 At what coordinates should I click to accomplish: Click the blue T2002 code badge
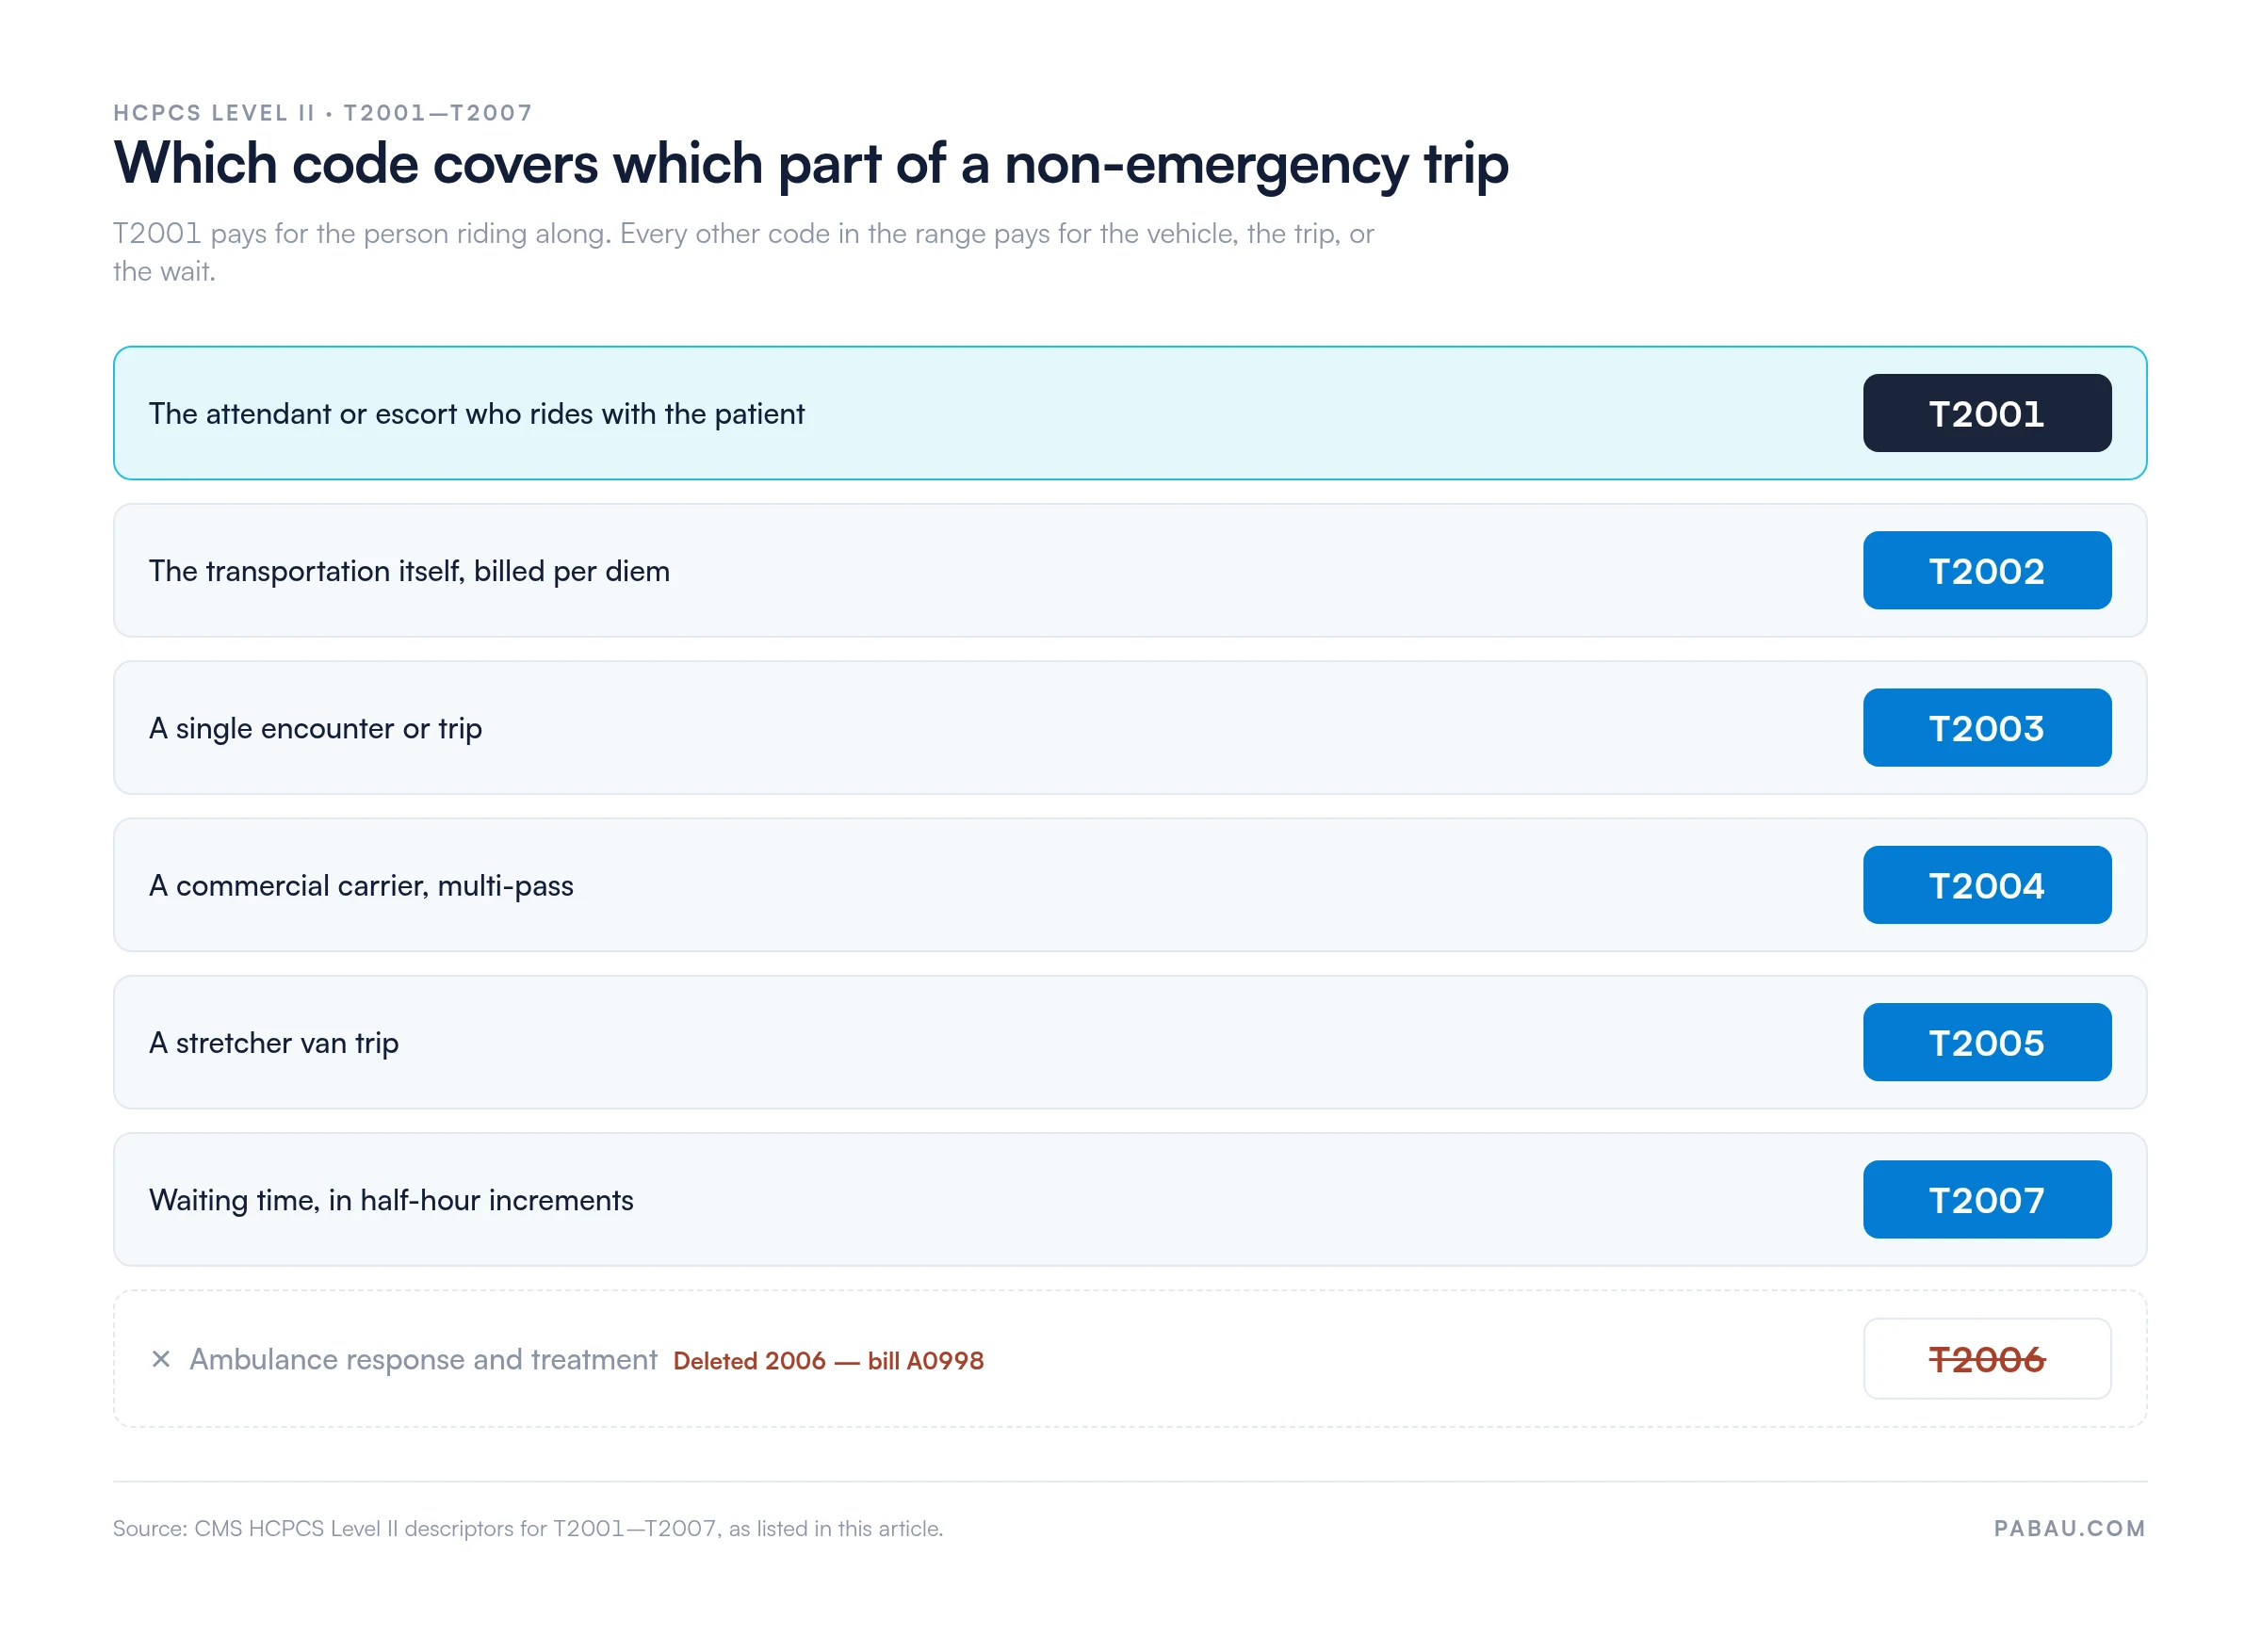pos(1986,570)
